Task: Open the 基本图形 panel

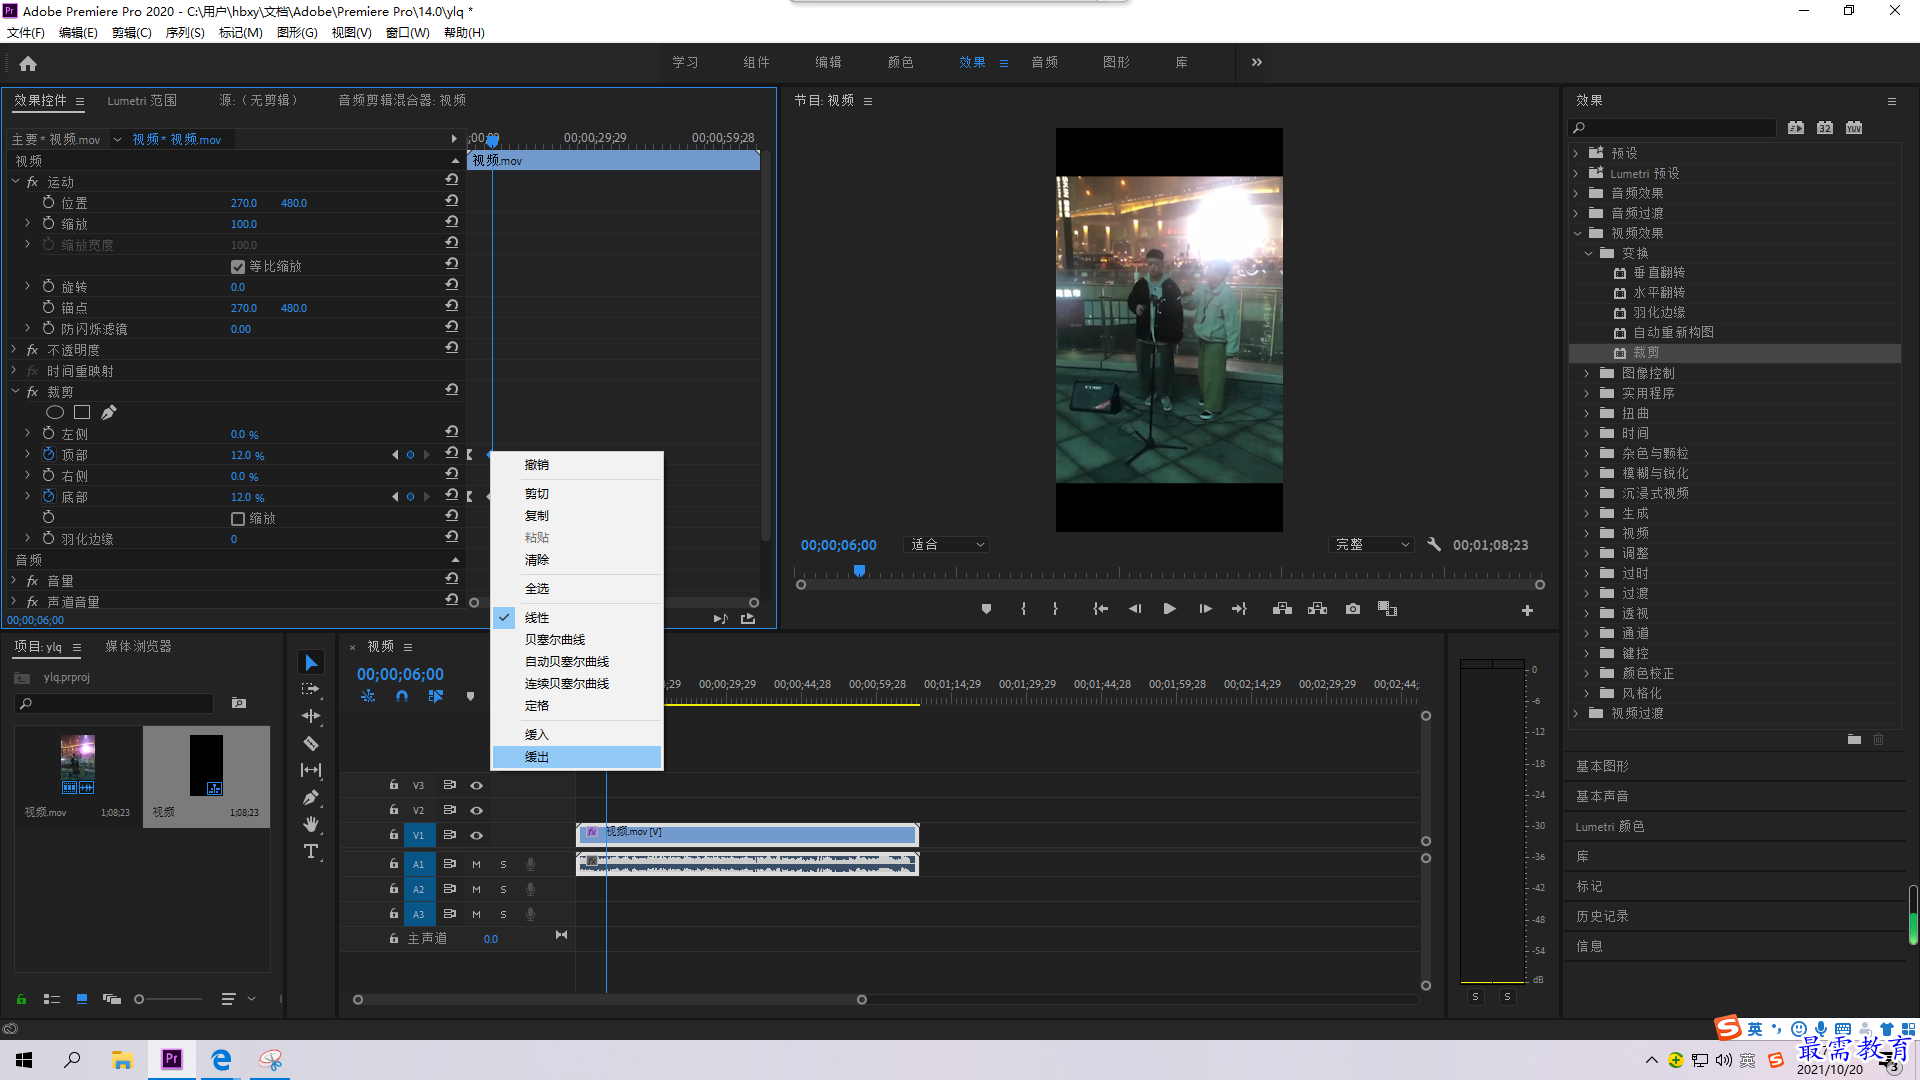Action: (1602, 766)
